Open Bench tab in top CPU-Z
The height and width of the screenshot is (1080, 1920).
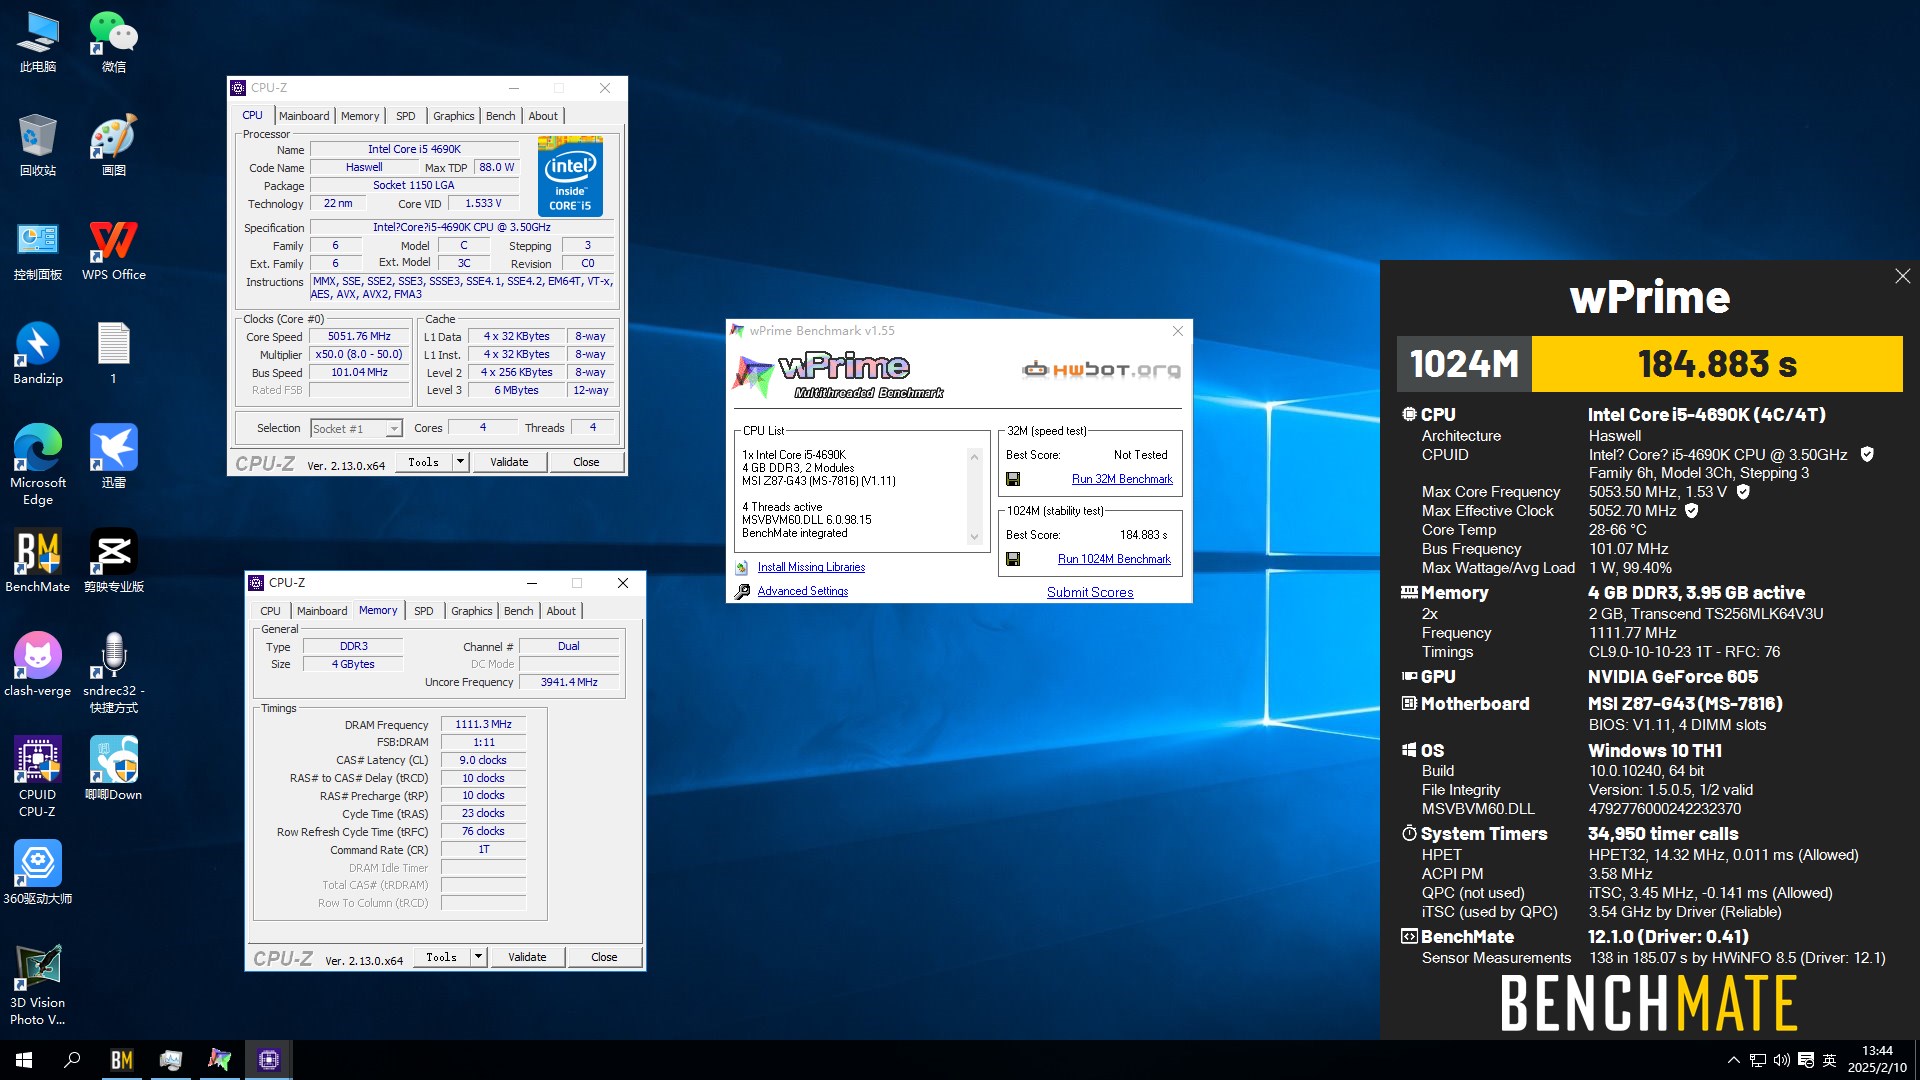point(500,116)
